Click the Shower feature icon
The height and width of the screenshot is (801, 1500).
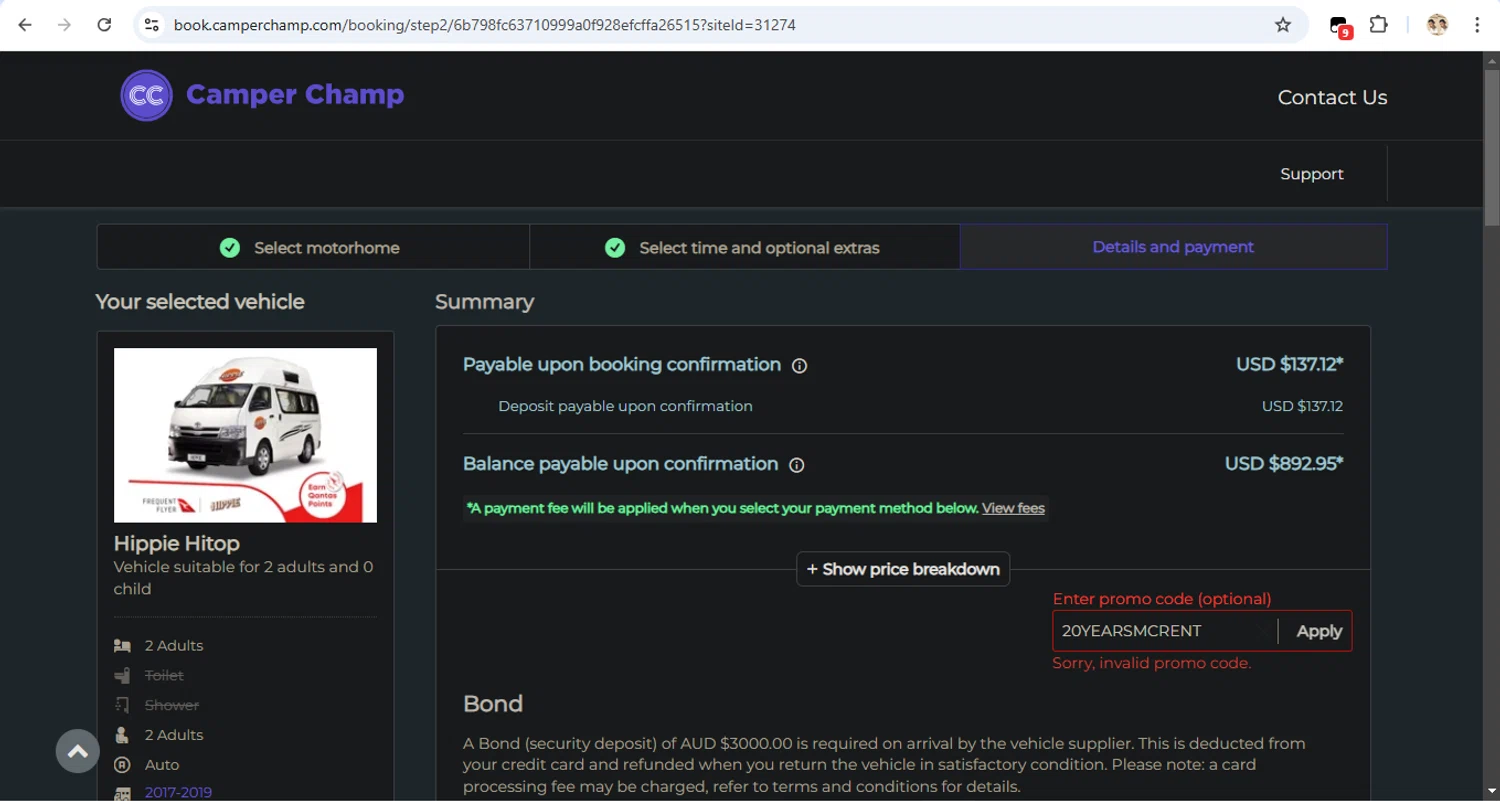click(122, 705)
